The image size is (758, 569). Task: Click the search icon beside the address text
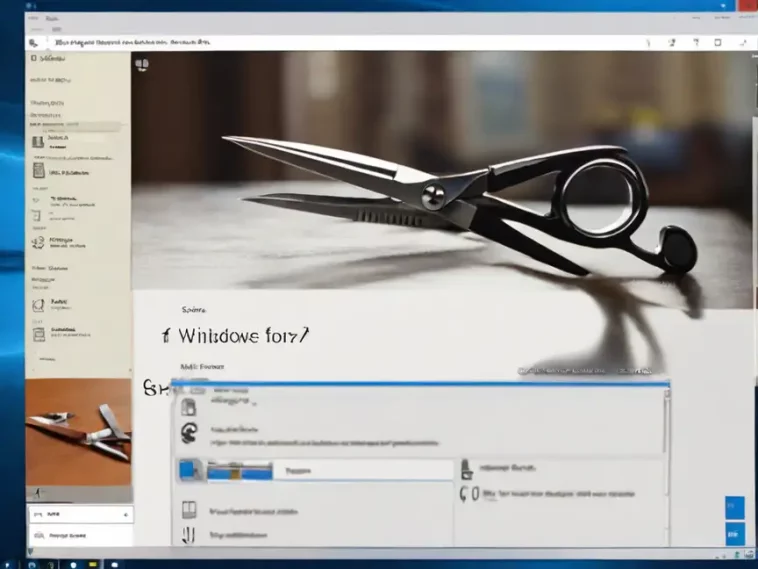(x=33, y=43)
